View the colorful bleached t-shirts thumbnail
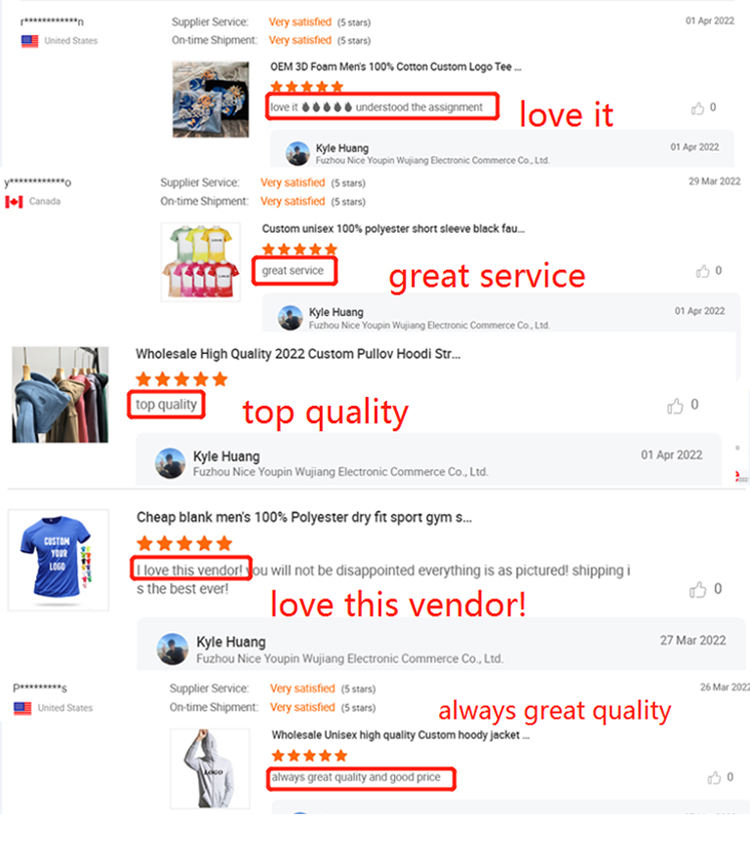 click(x=201, y=262)
